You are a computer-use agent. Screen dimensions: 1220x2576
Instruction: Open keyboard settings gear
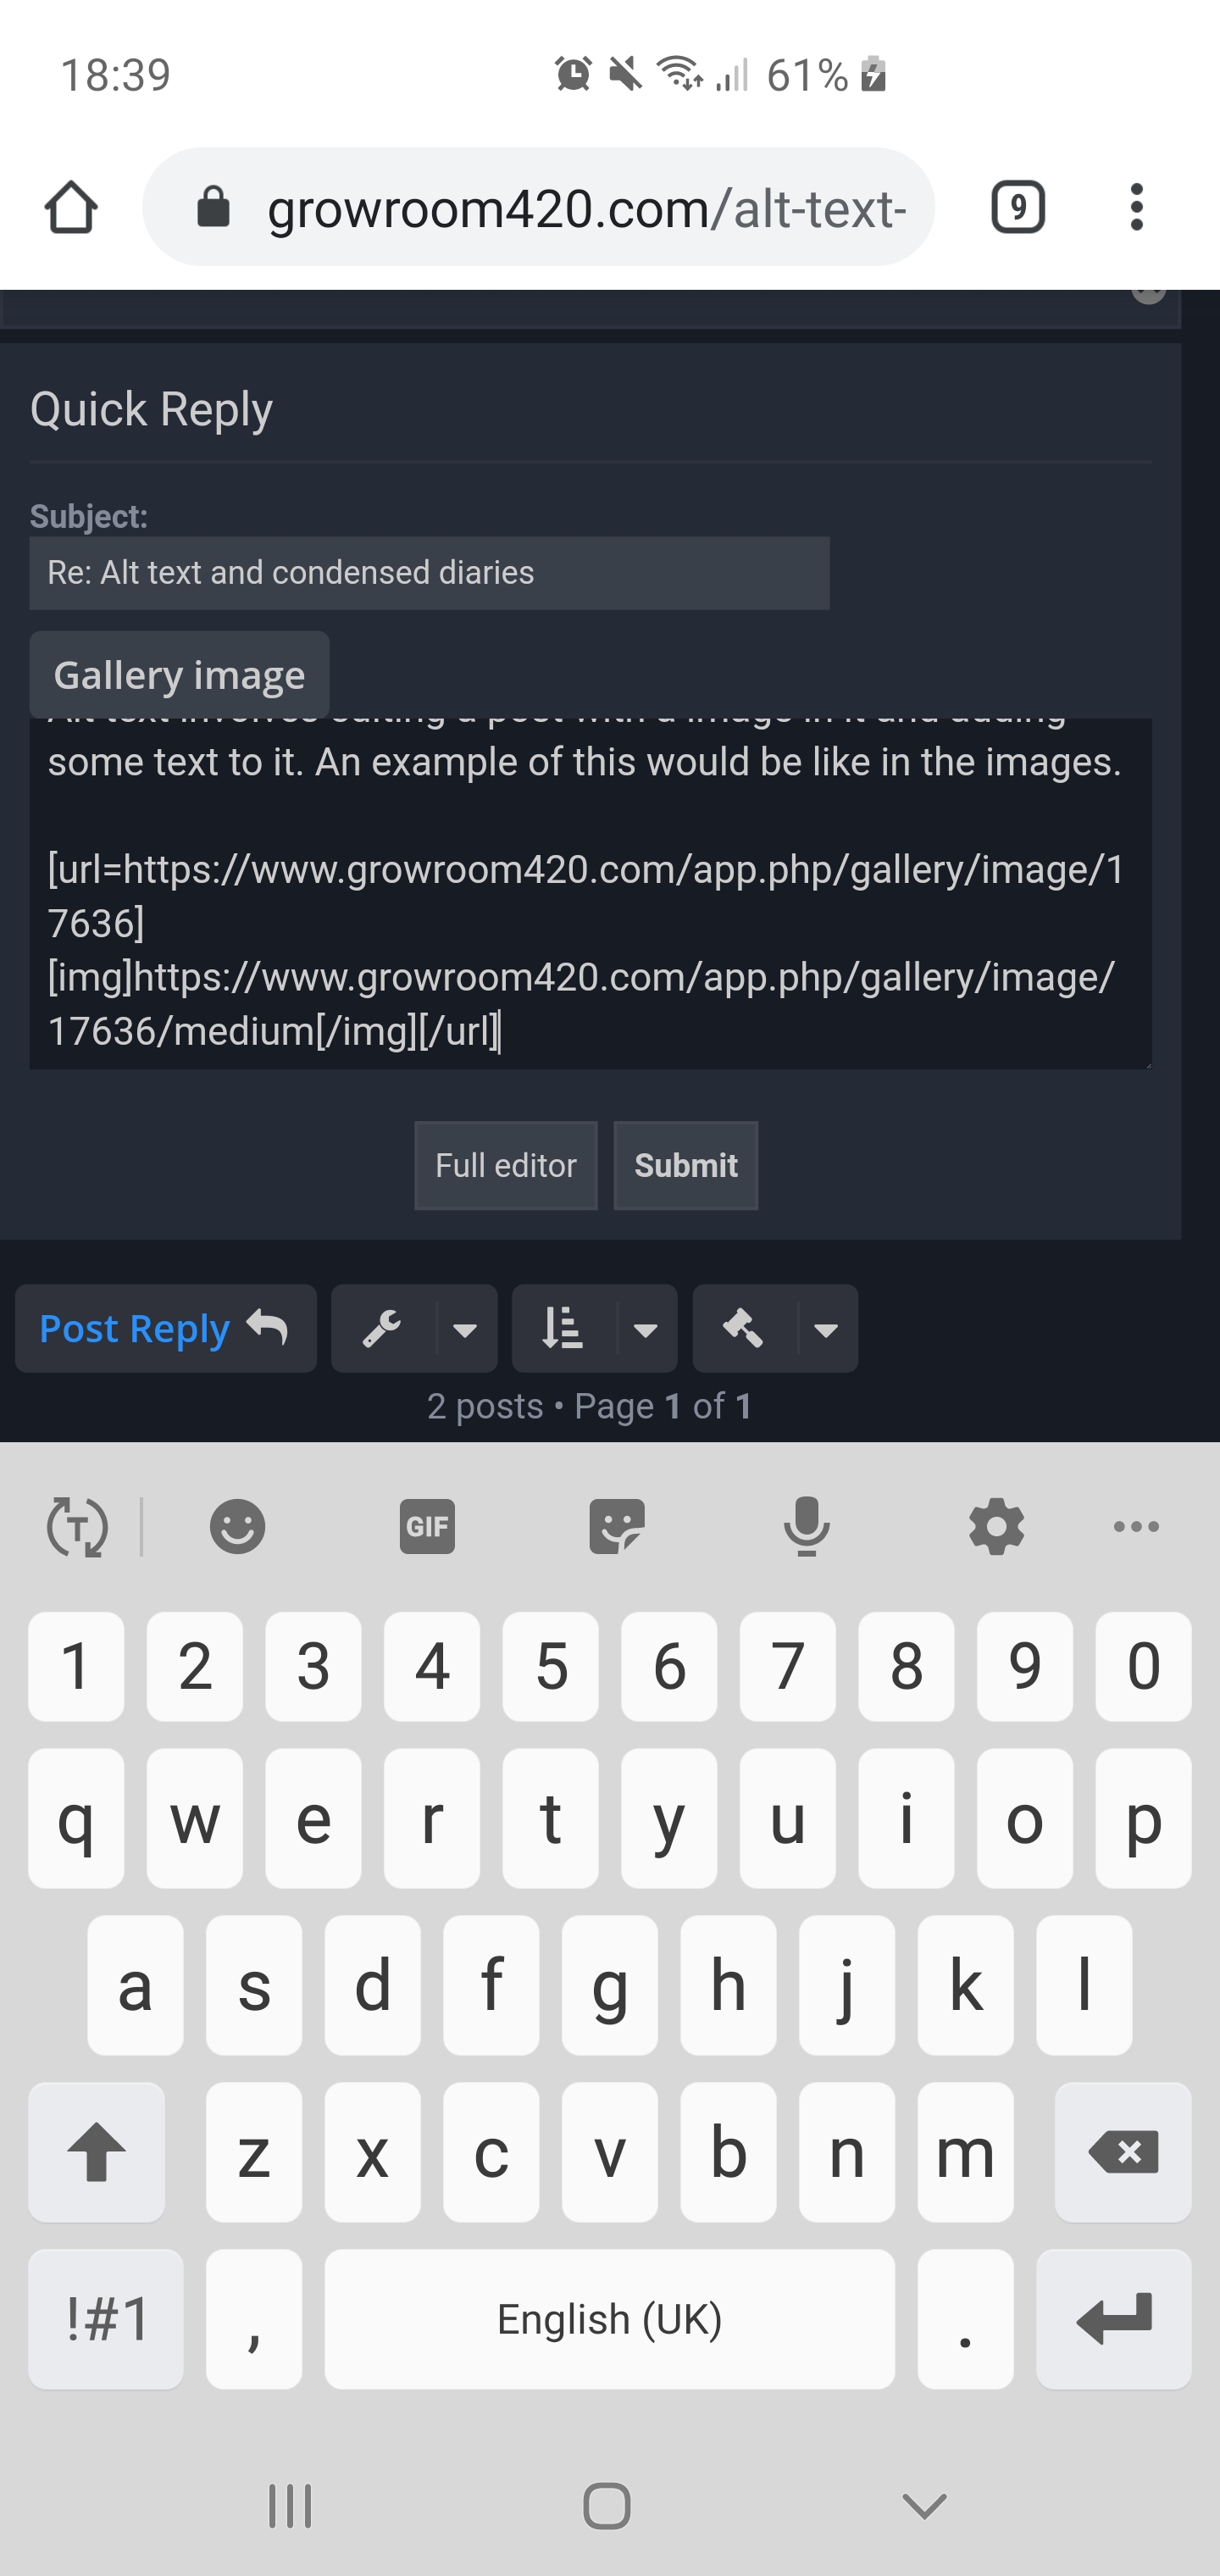(996, 1526)
